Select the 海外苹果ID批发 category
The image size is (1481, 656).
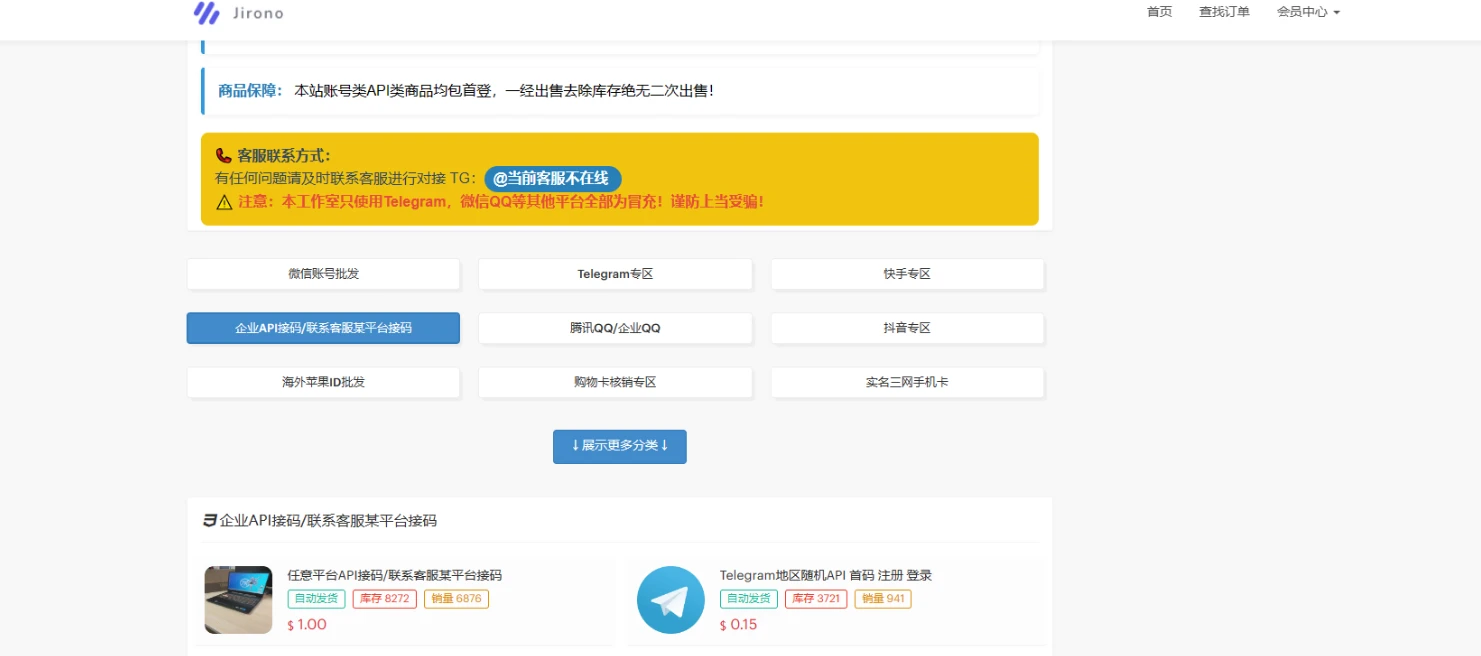(322, 382)
